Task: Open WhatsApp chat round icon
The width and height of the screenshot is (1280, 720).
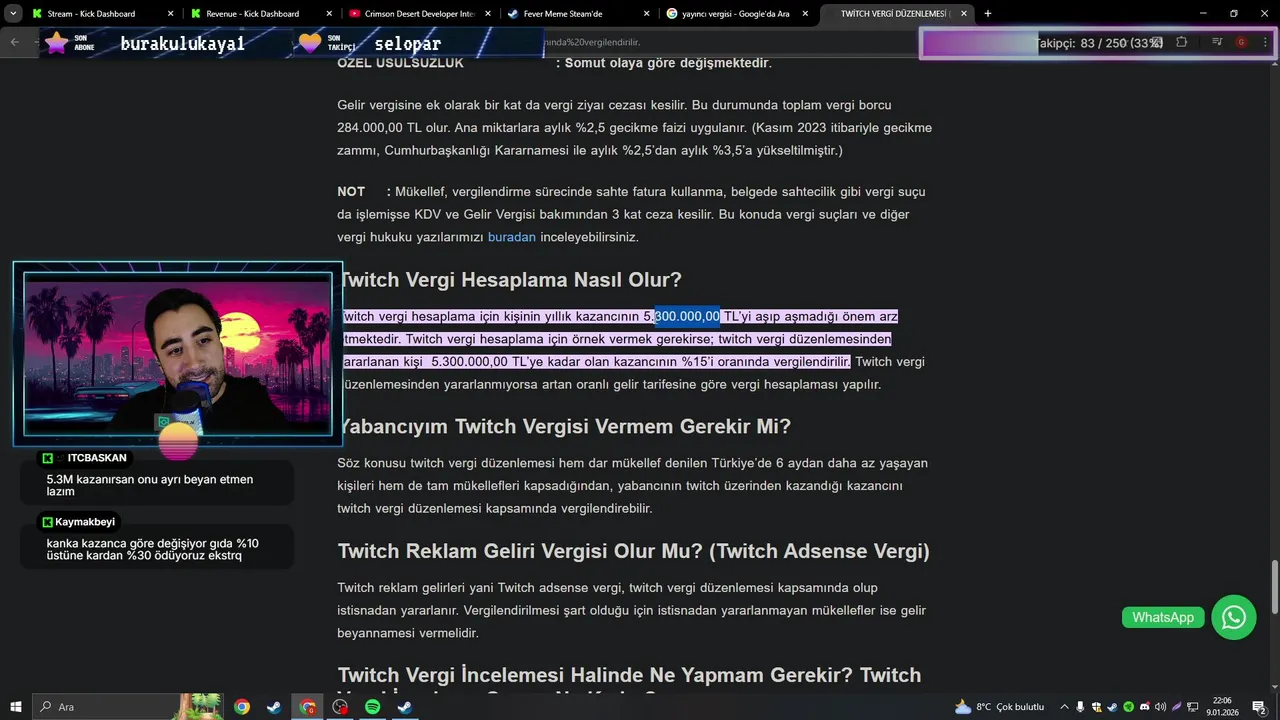Action: [x=1234, y=617]
